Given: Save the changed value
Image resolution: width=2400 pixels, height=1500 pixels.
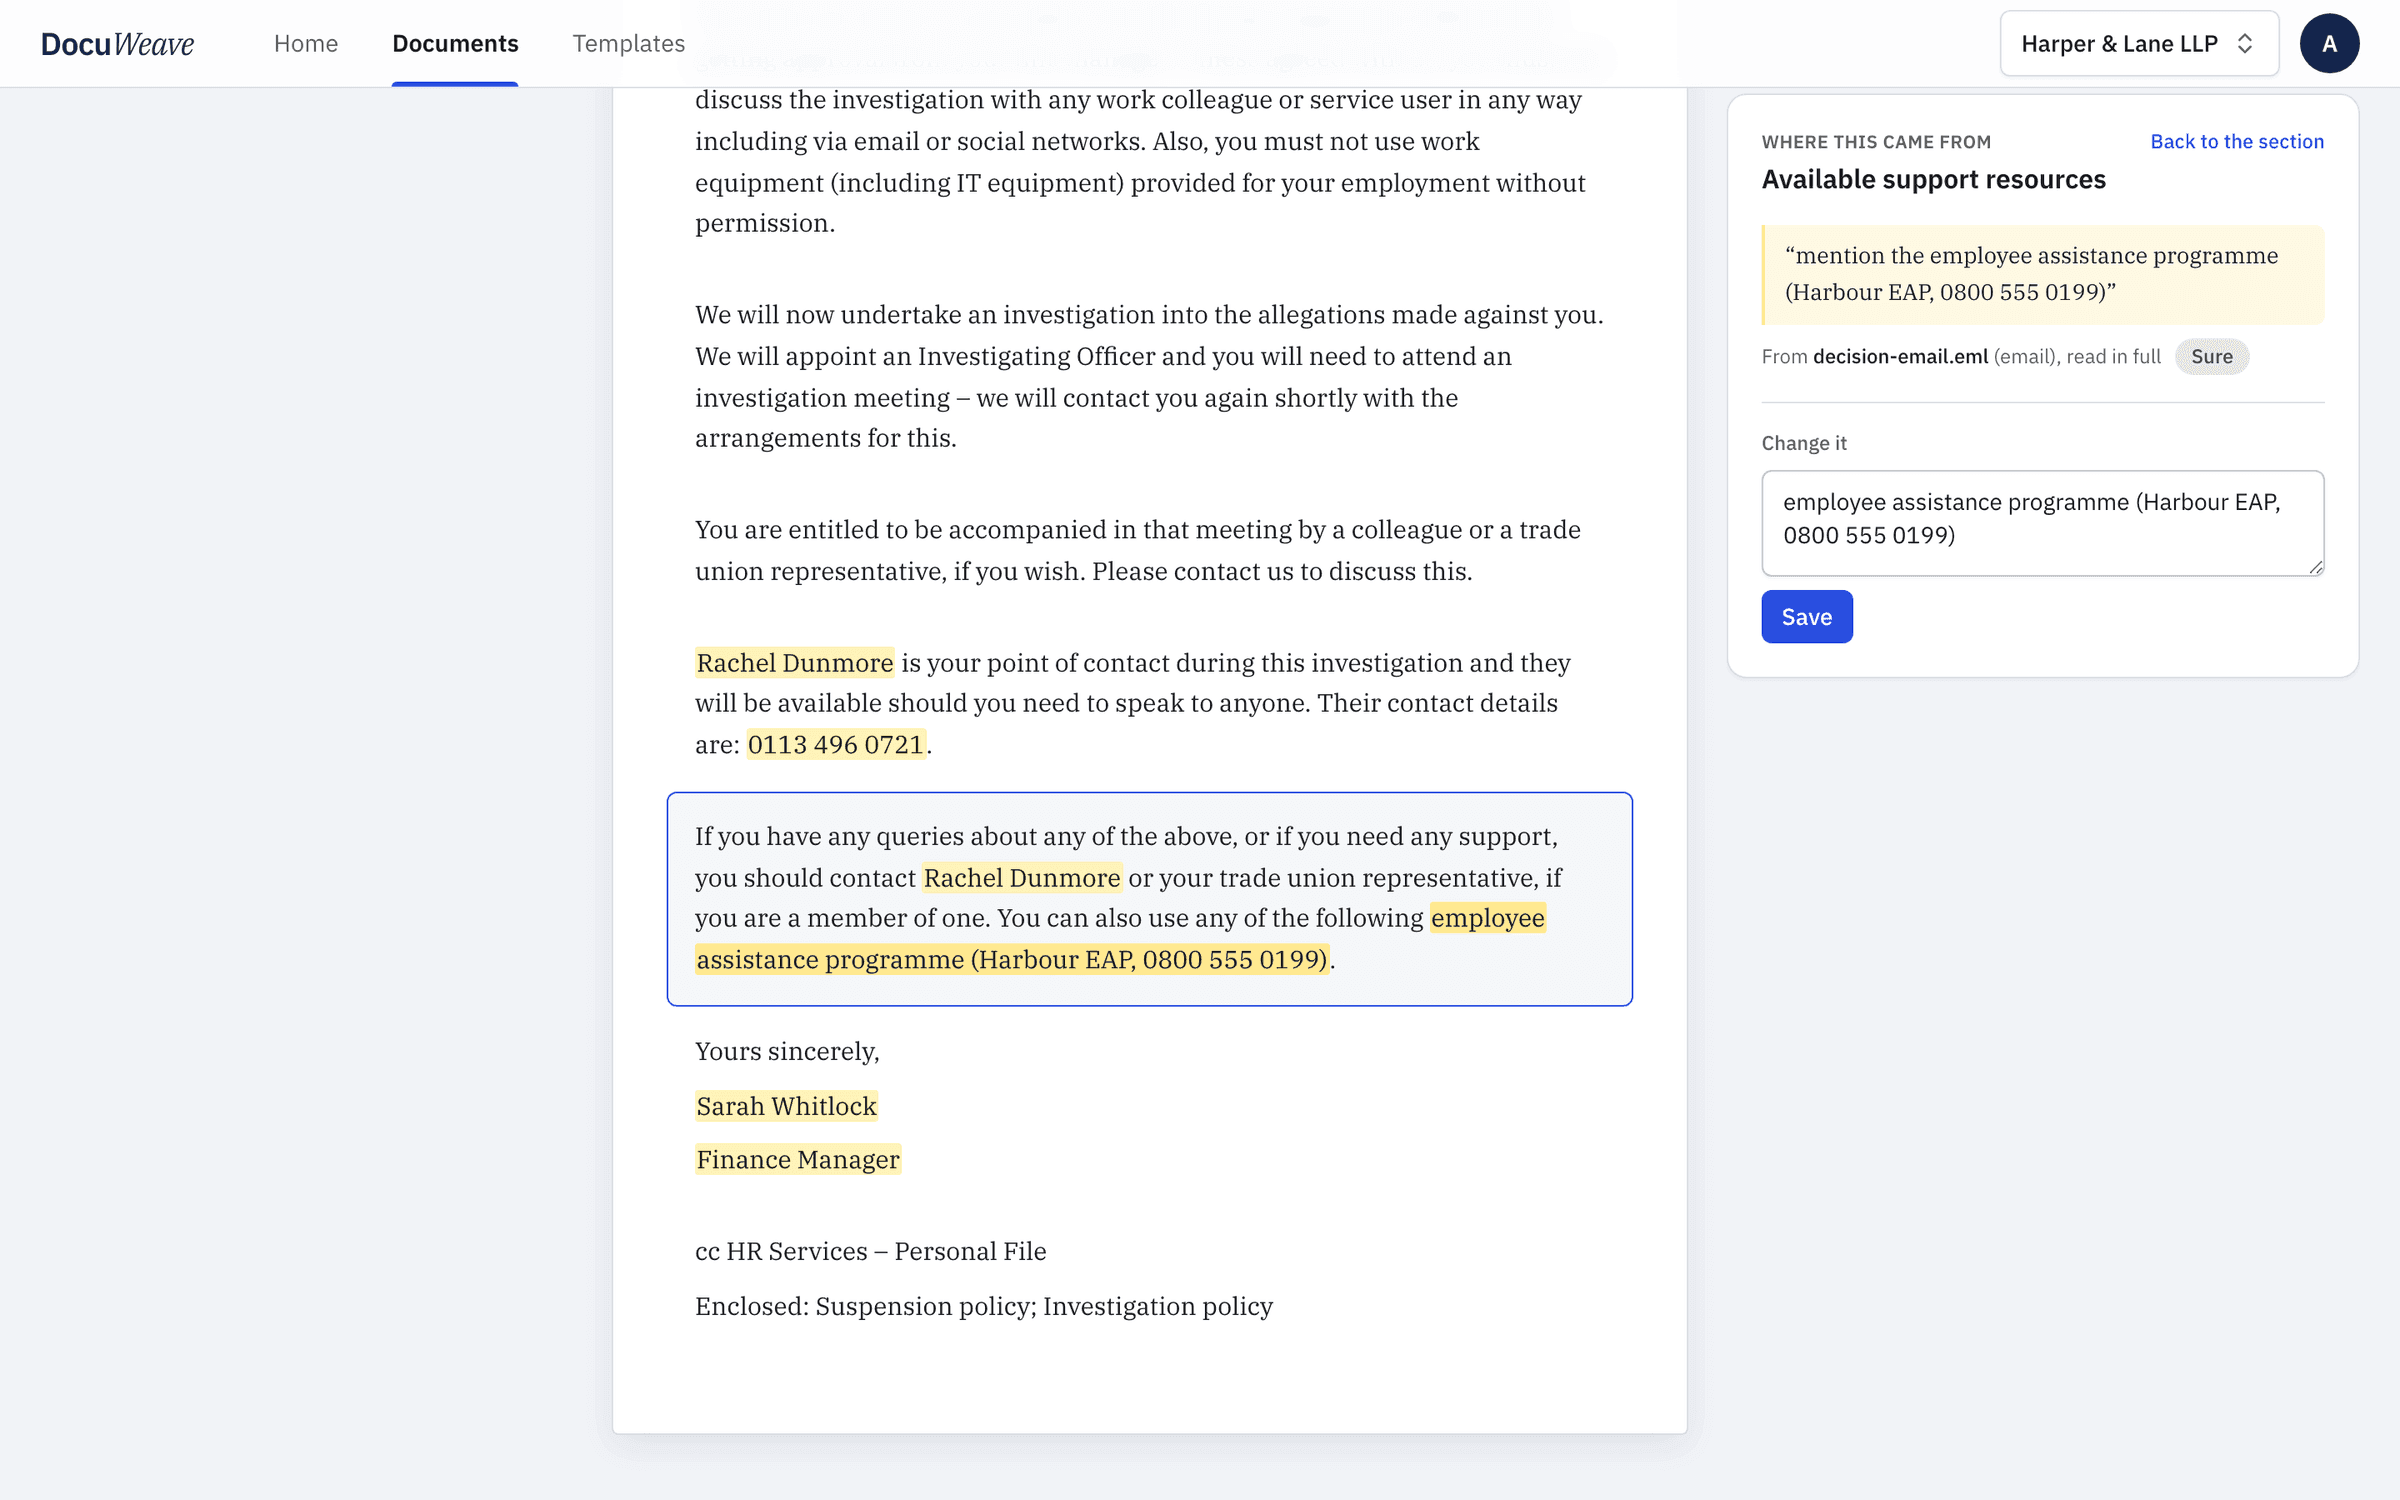Looking at the screenshot, I should tap(1806, 617).
